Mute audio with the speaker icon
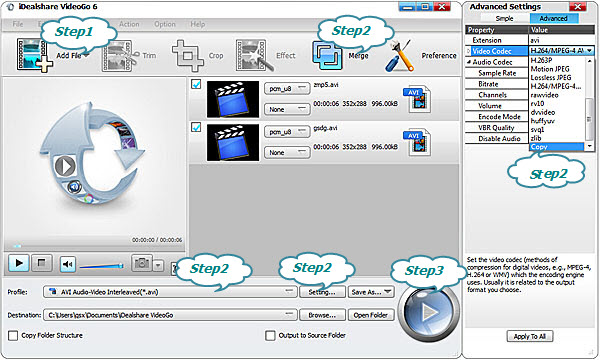600x360 pixels. point(68,264)
